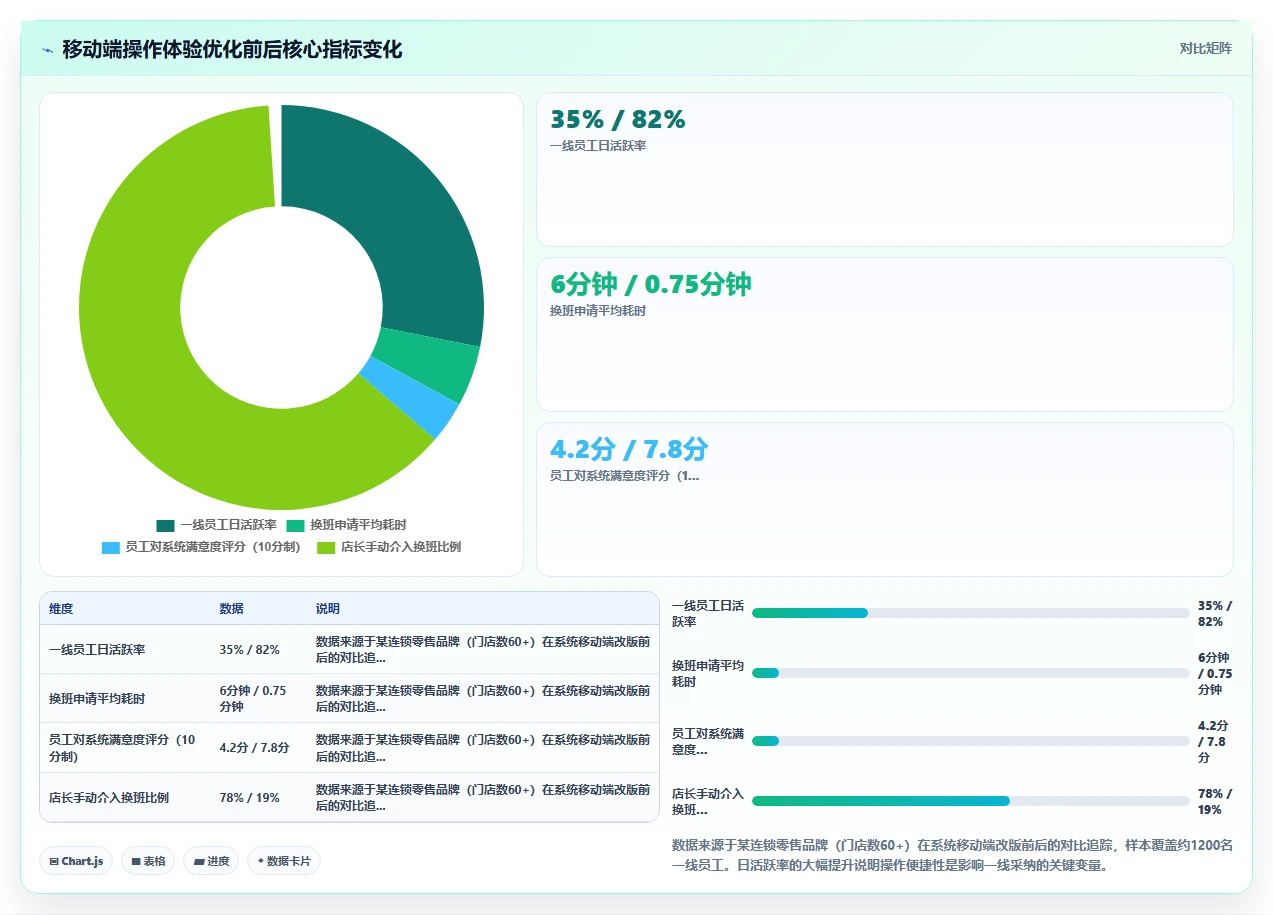The width and height of the screenshot is (1273, 915).
Task: Toggle 一线员工日活跃率 legend item
Action: click(217, 525)
